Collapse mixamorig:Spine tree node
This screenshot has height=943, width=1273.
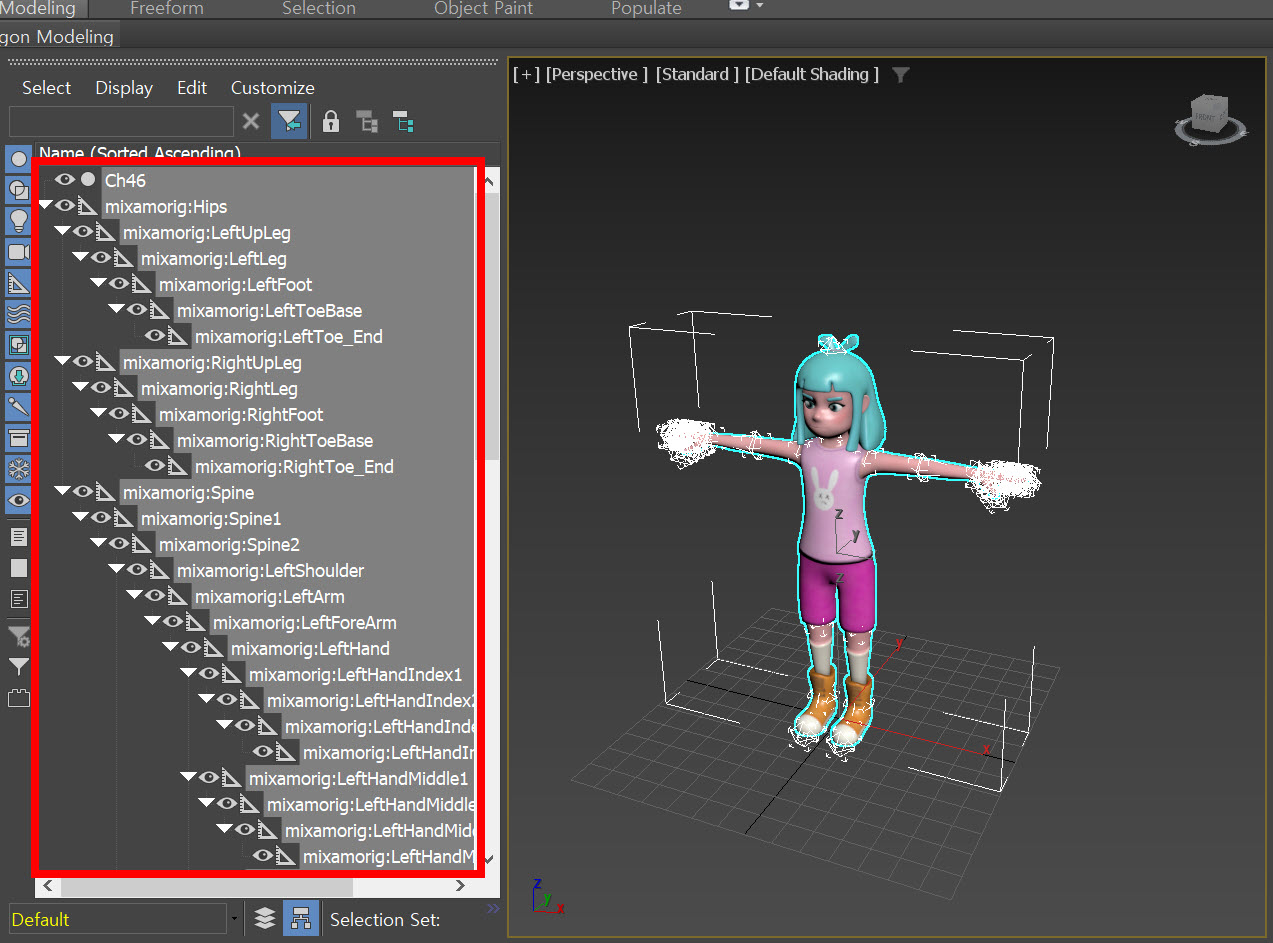[x=63, y=491]
